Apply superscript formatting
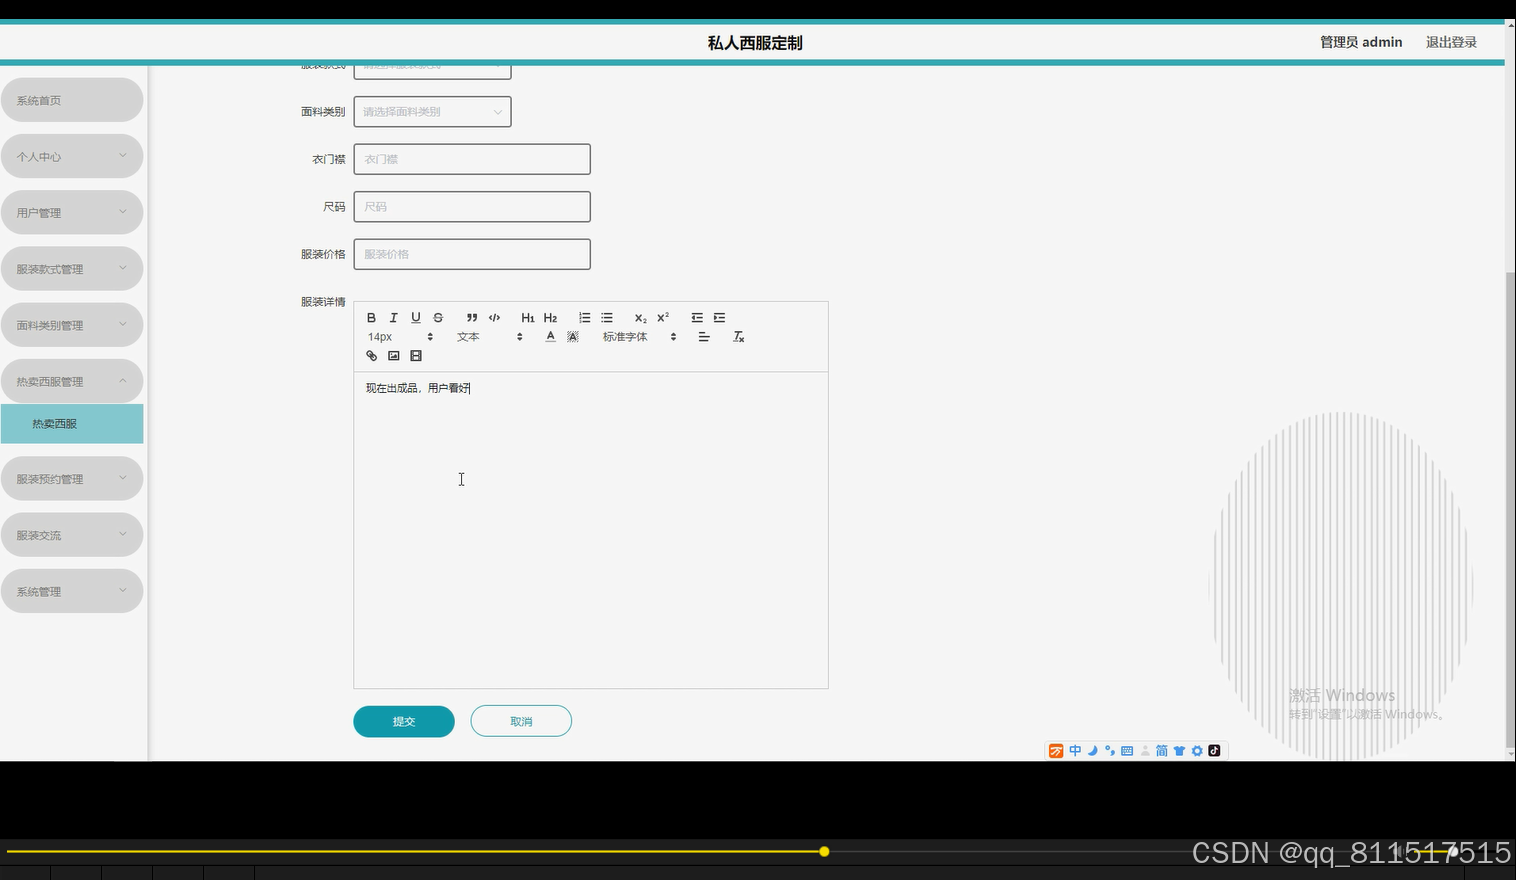This screenshot has height=880, width=1516. [x=663, y=318]
